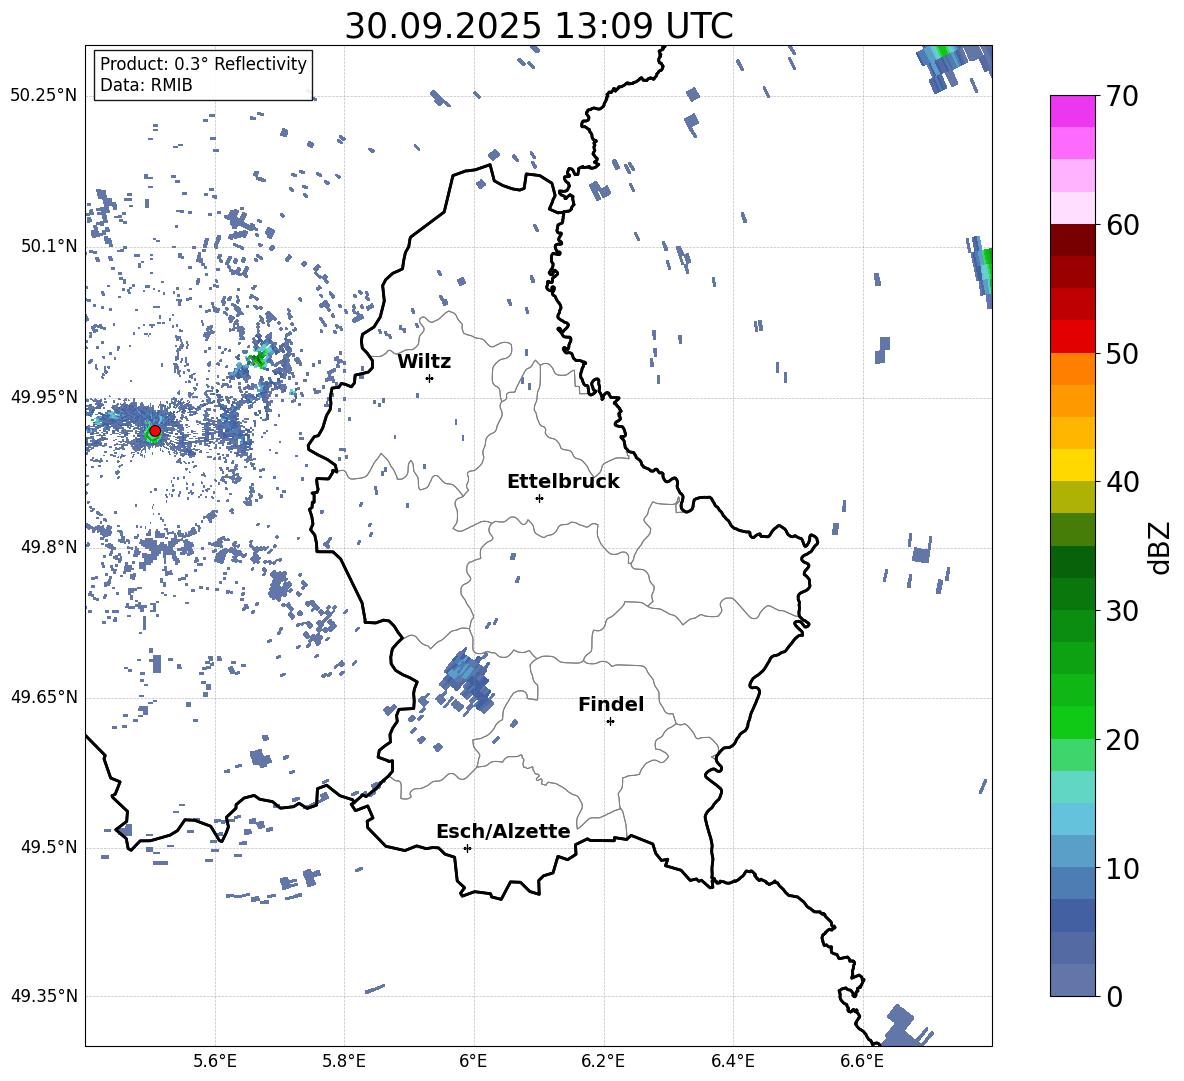
Task: Click the 50 colorbar tick label
Action: (1121, 354)
